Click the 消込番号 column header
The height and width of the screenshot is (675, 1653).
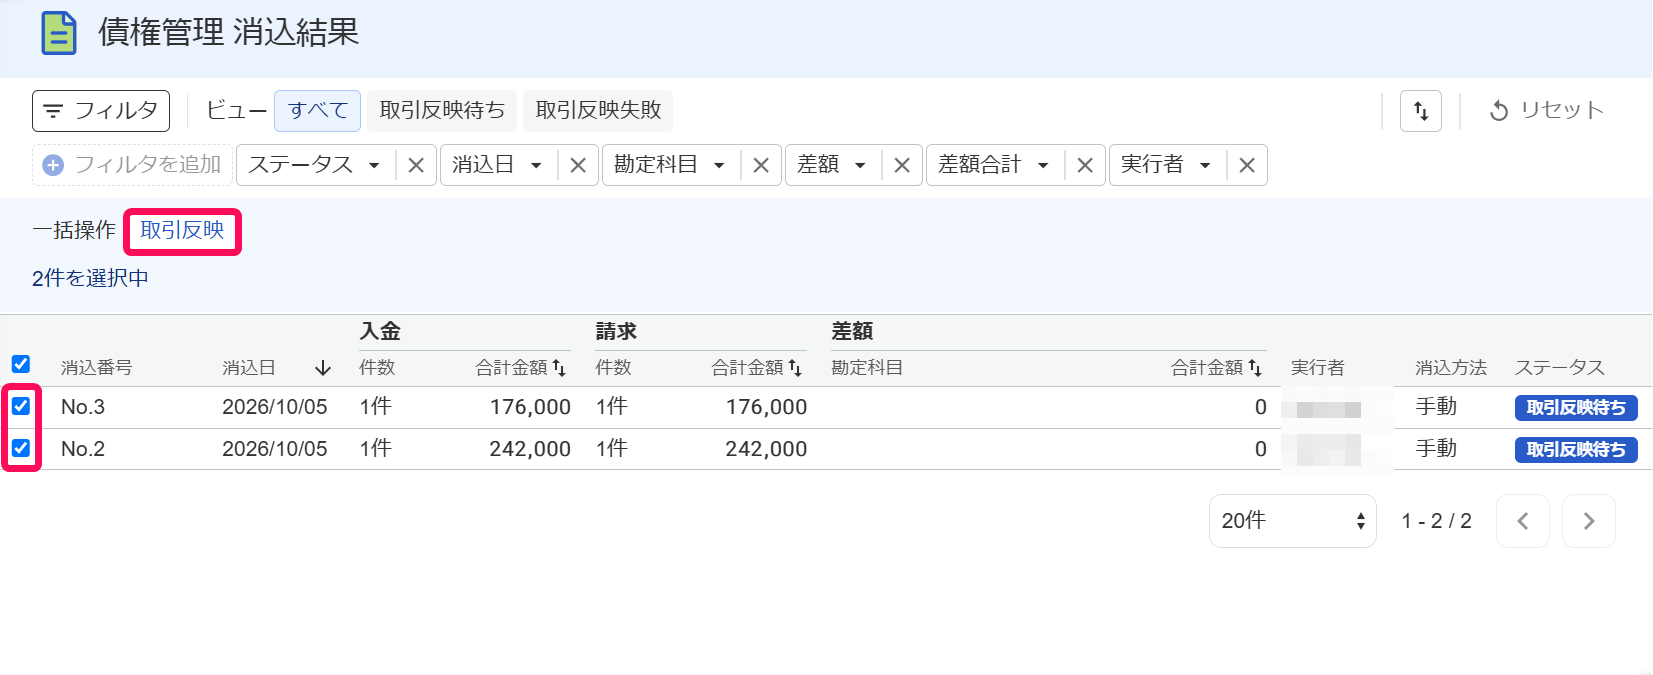(x=96, y=368)
